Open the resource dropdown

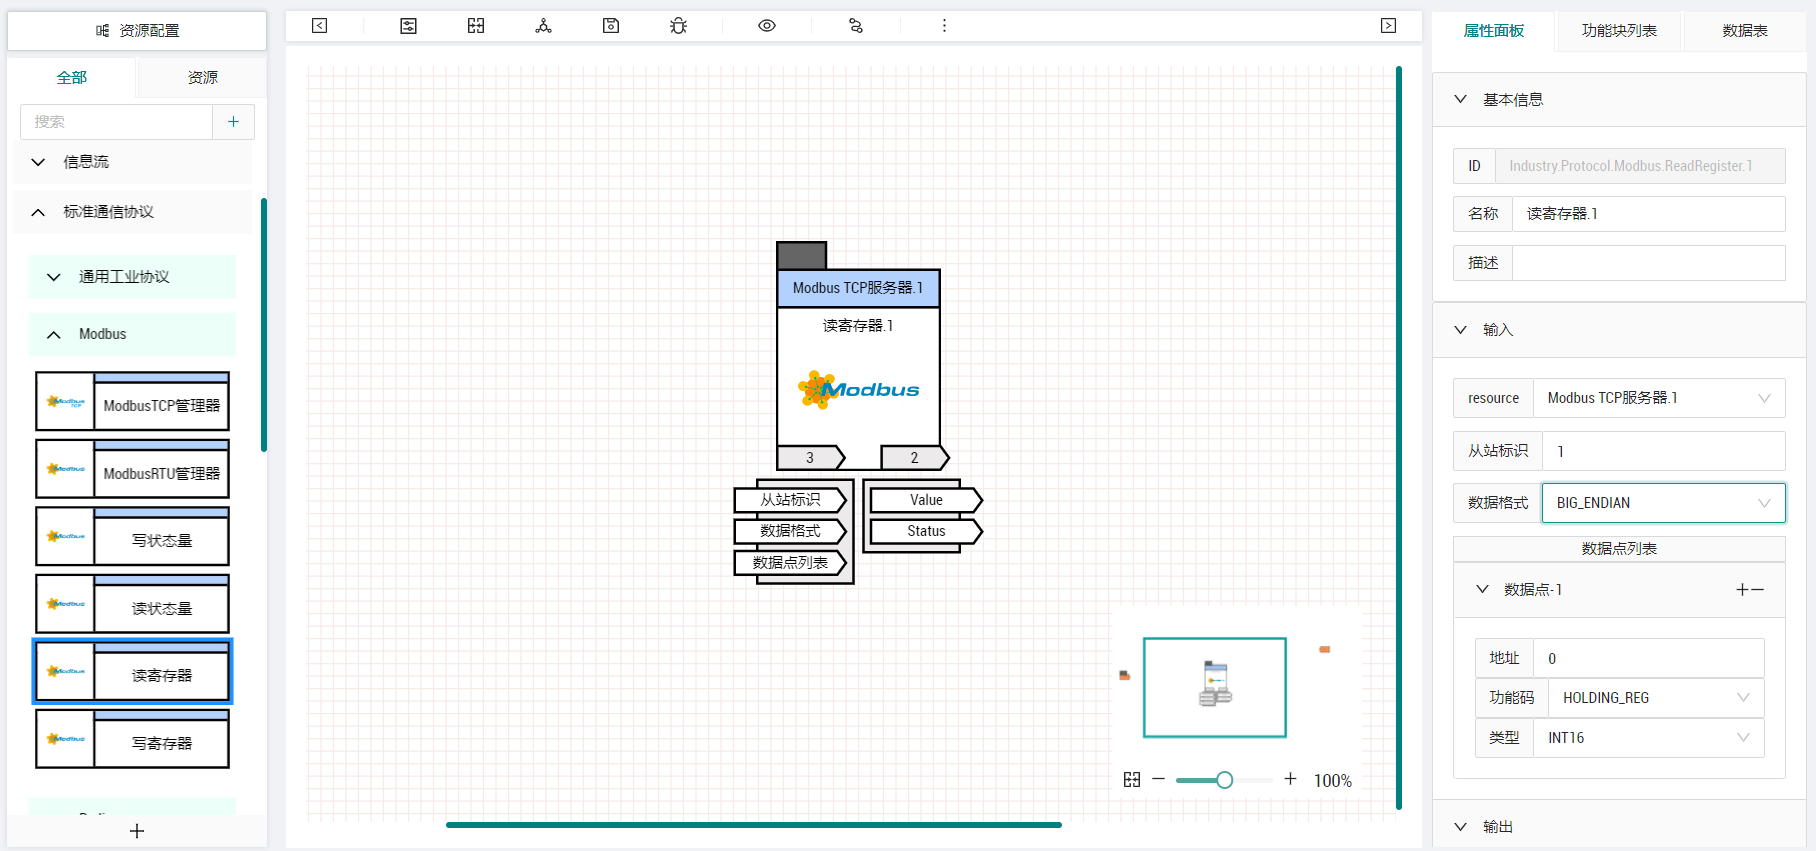(1659, 398)
